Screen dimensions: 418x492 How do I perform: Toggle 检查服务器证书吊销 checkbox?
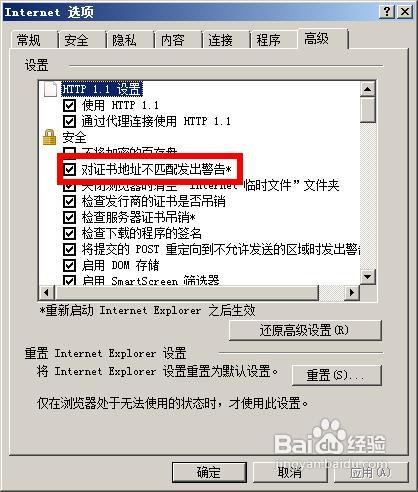(69, 218)
